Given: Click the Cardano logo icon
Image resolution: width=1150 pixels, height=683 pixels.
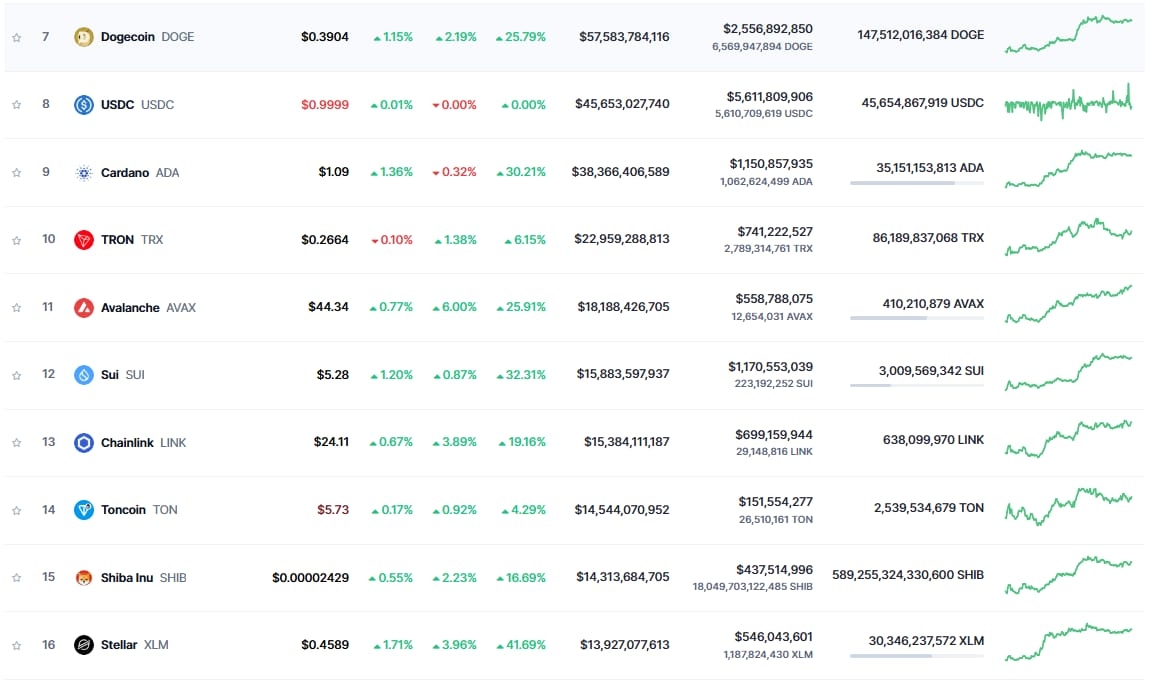Looking at the screenshot, I should click(x=84, y=173).
